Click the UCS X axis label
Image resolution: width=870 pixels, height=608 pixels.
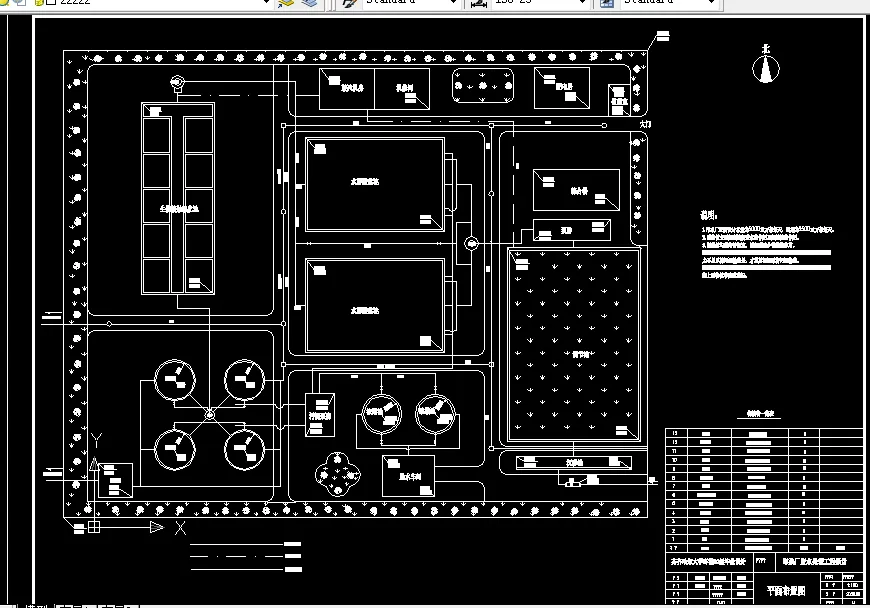pos(180,528)
